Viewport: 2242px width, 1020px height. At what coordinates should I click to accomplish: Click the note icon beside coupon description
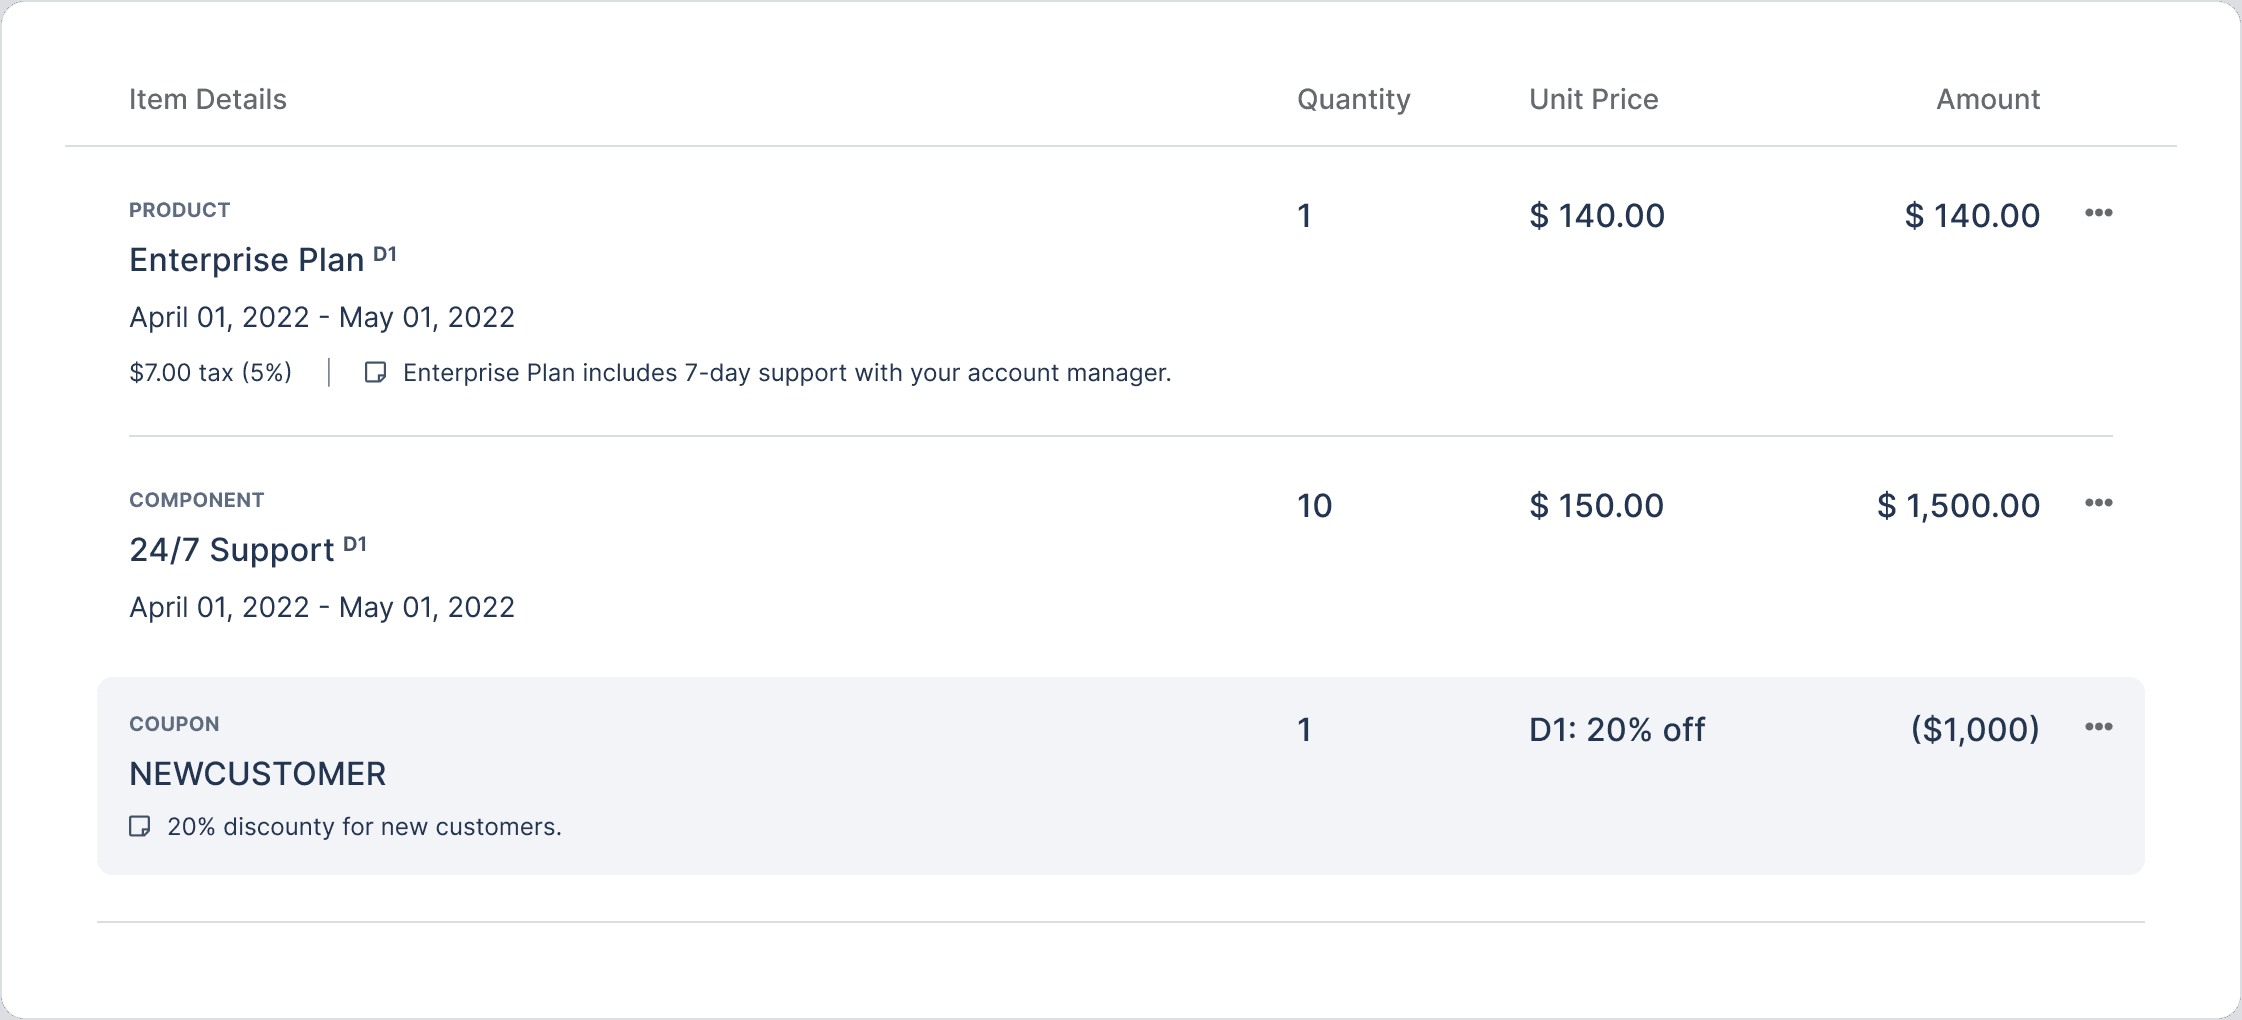pyautogui.click(x=140, y=827)
